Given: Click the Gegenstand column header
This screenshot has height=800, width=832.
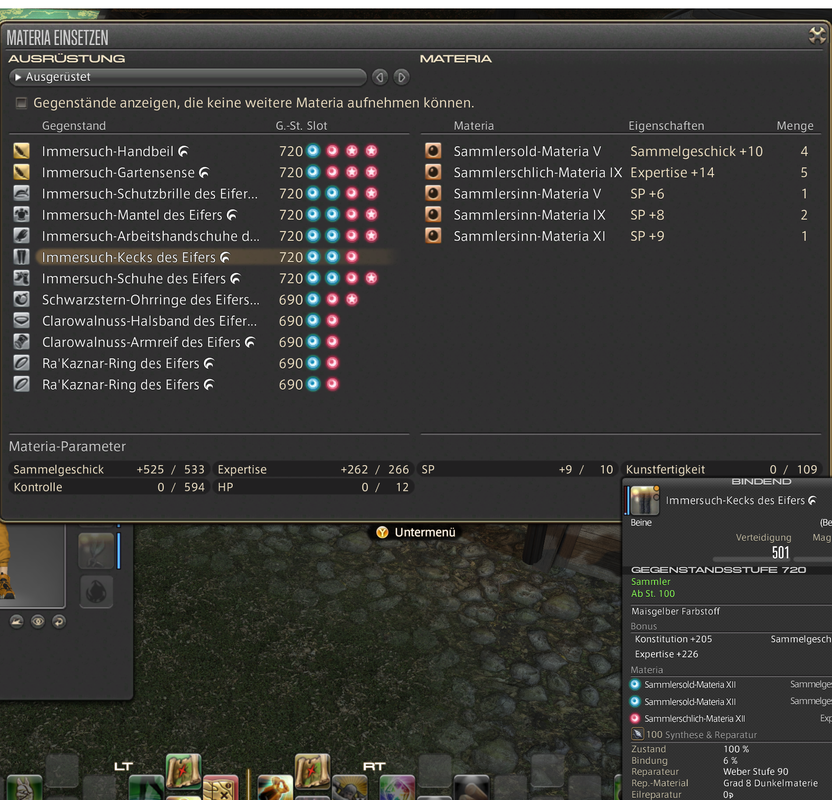Looking at the screenshot, I should pyautogui.click(x=74, y=126).
